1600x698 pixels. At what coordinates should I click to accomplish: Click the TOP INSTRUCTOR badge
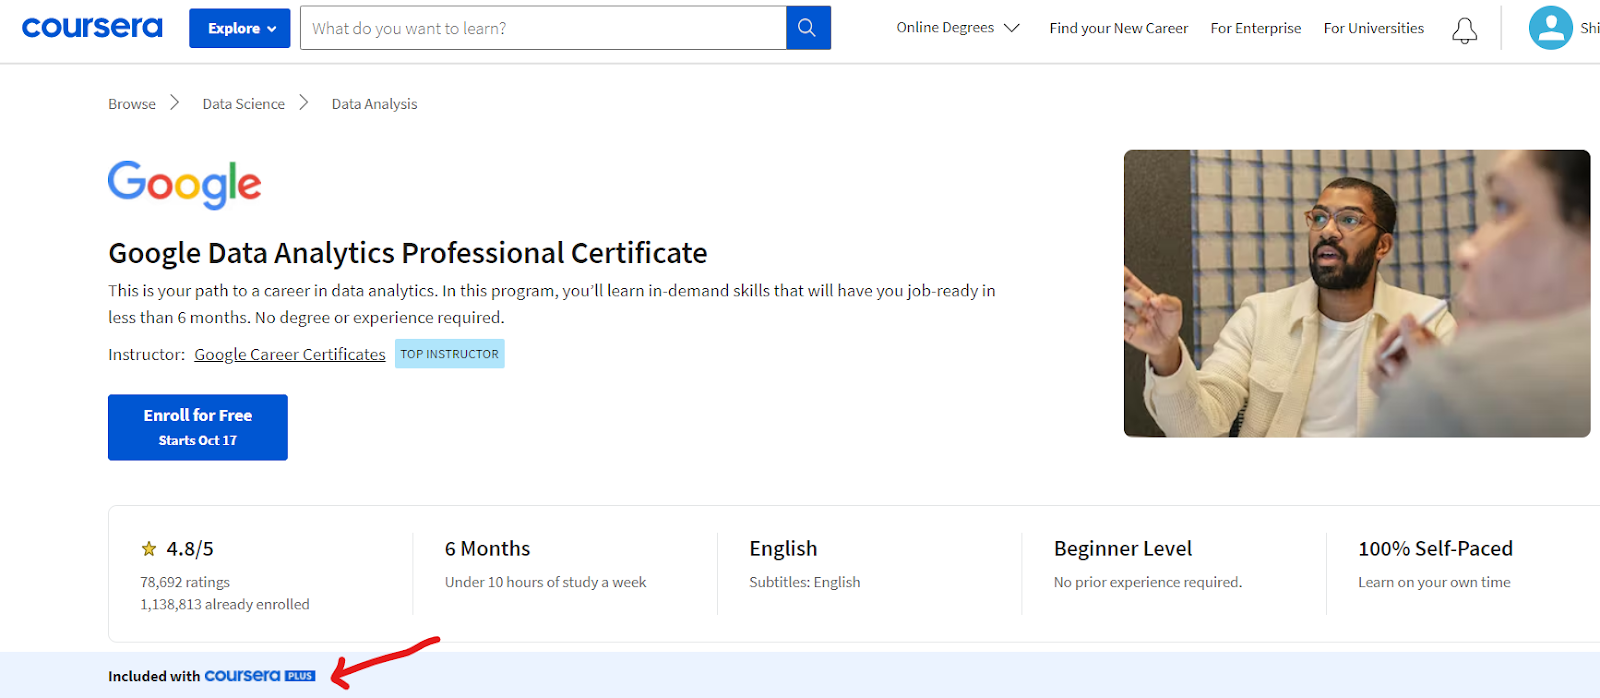coord(450,354)
